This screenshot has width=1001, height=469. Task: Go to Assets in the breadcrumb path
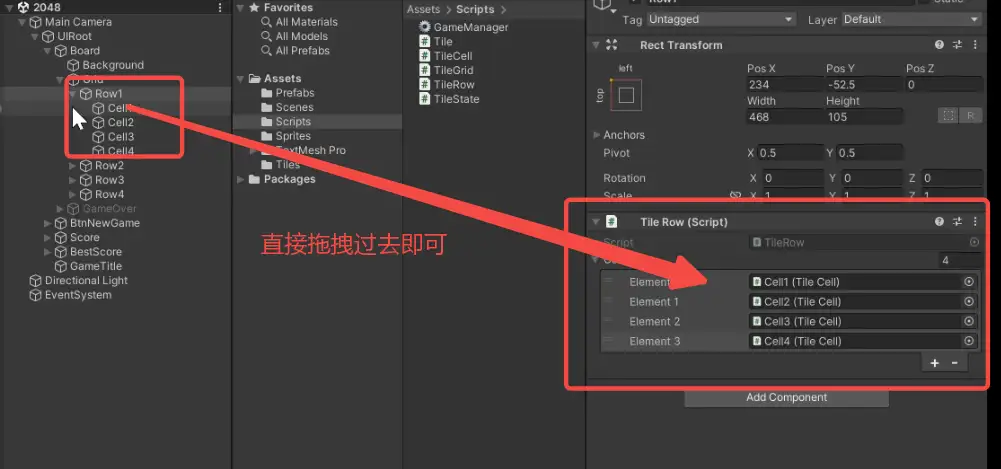click(x=423, y=10)
